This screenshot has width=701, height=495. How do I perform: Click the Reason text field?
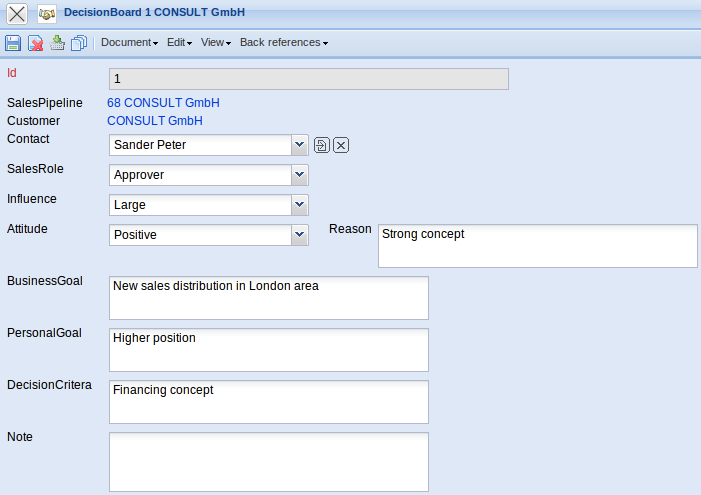point(537,246)
